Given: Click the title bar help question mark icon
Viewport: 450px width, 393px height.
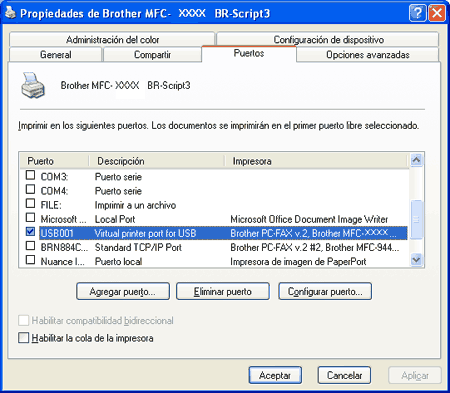Looking at the screenshot, I should tap(417, 14).
